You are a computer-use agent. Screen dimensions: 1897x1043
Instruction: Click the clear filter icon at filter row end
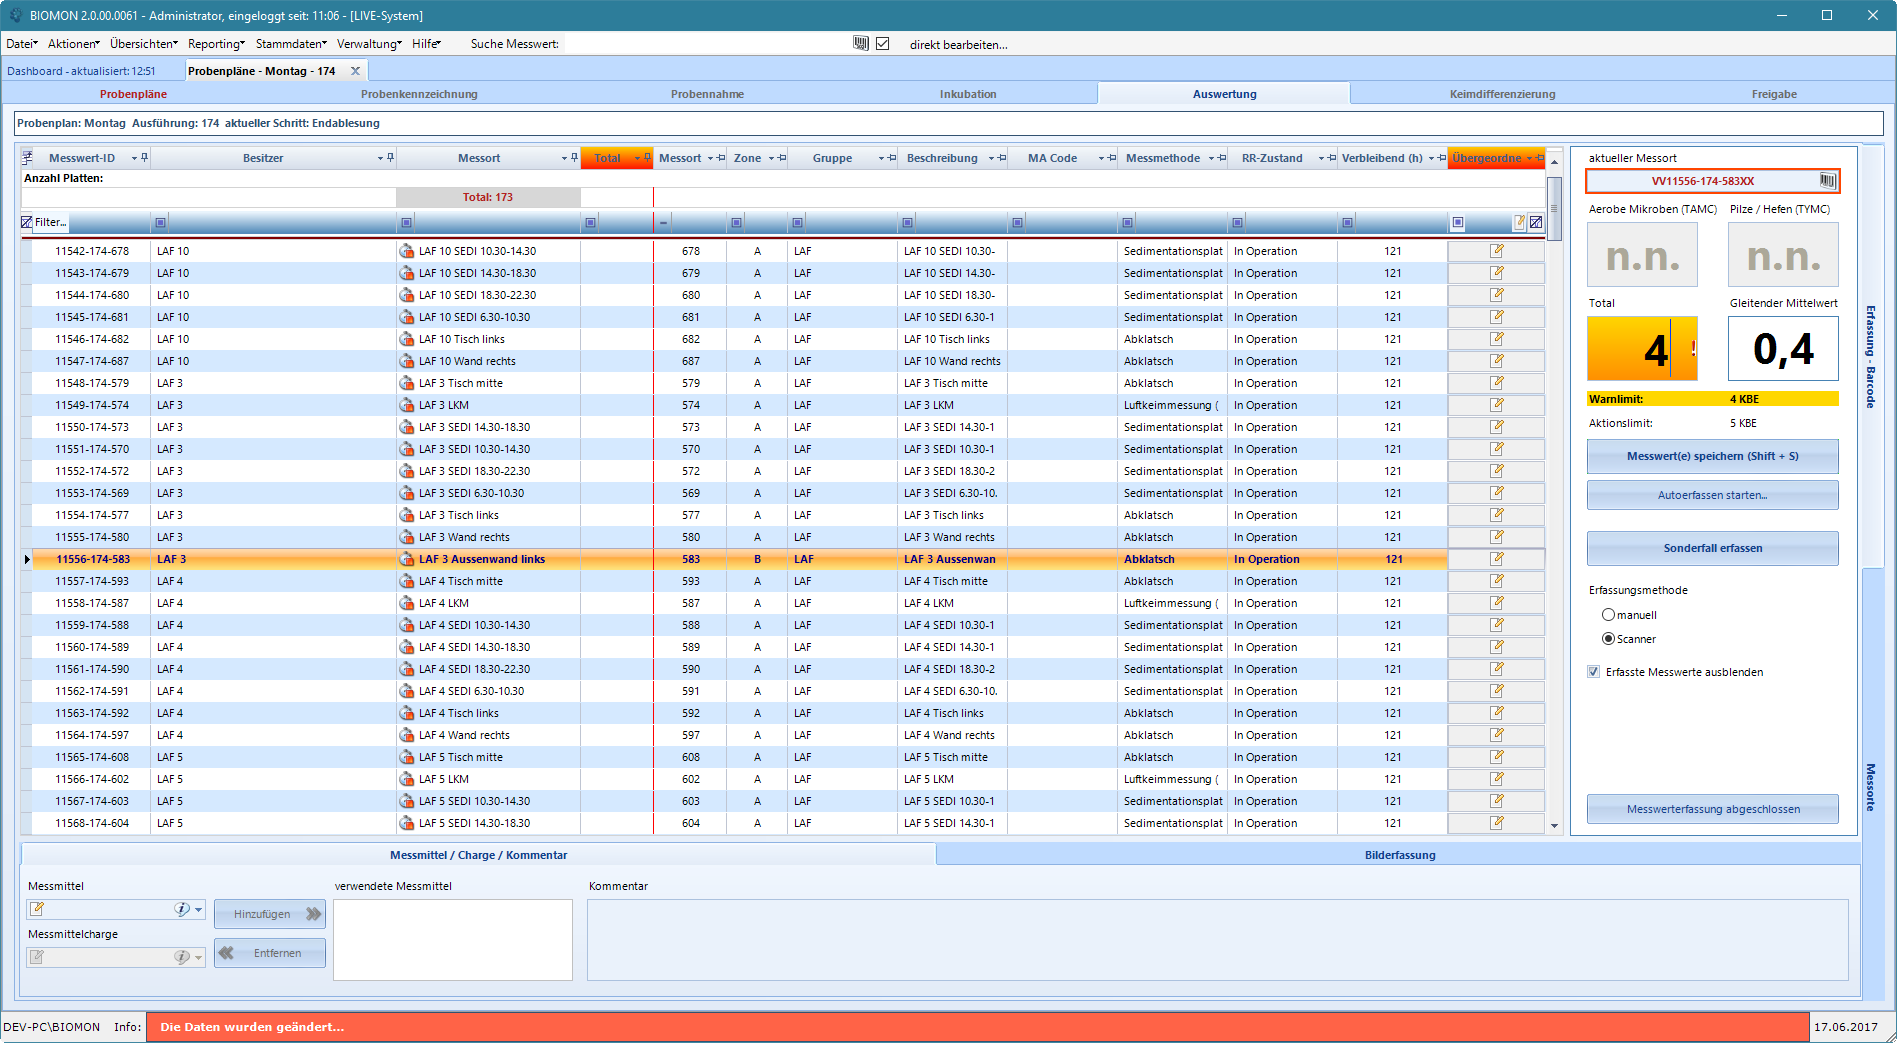pos(1536,222)
